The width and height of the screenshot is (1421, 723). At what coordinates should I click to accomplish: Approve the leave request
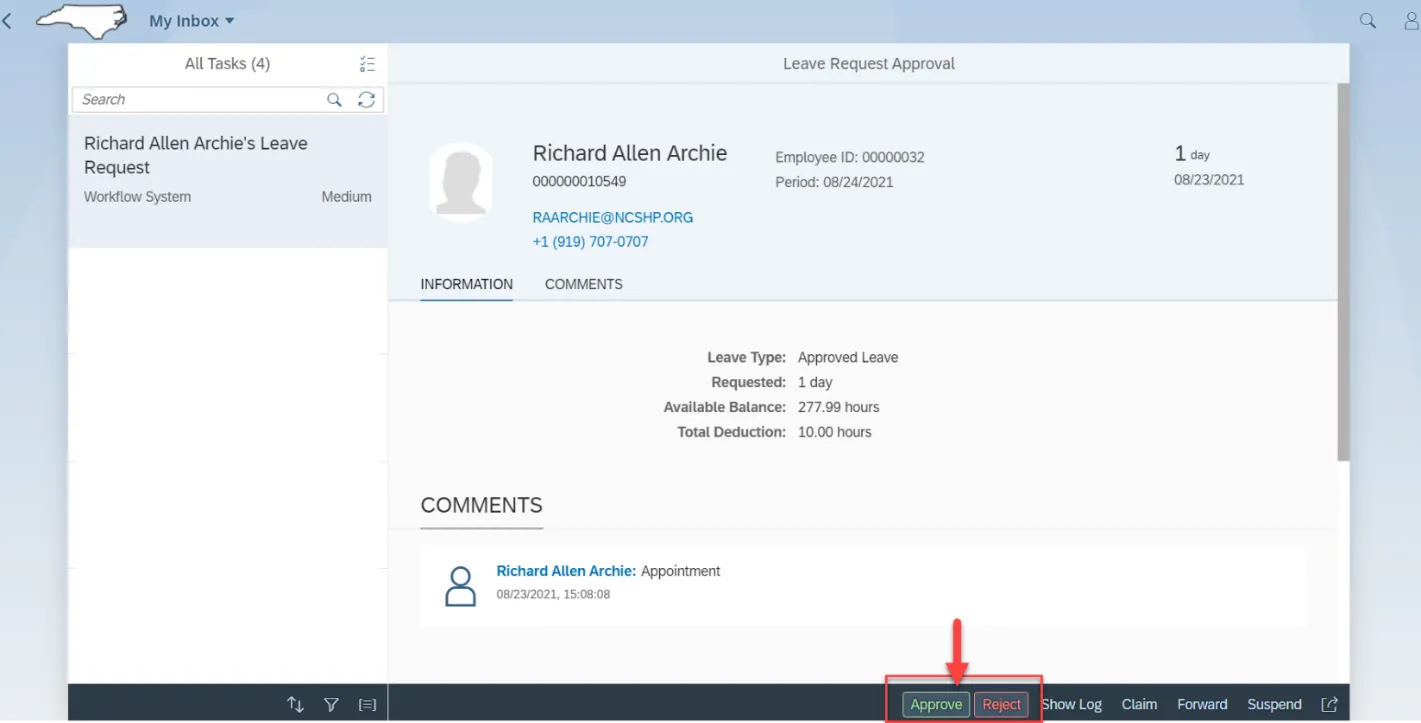[936, 704]
